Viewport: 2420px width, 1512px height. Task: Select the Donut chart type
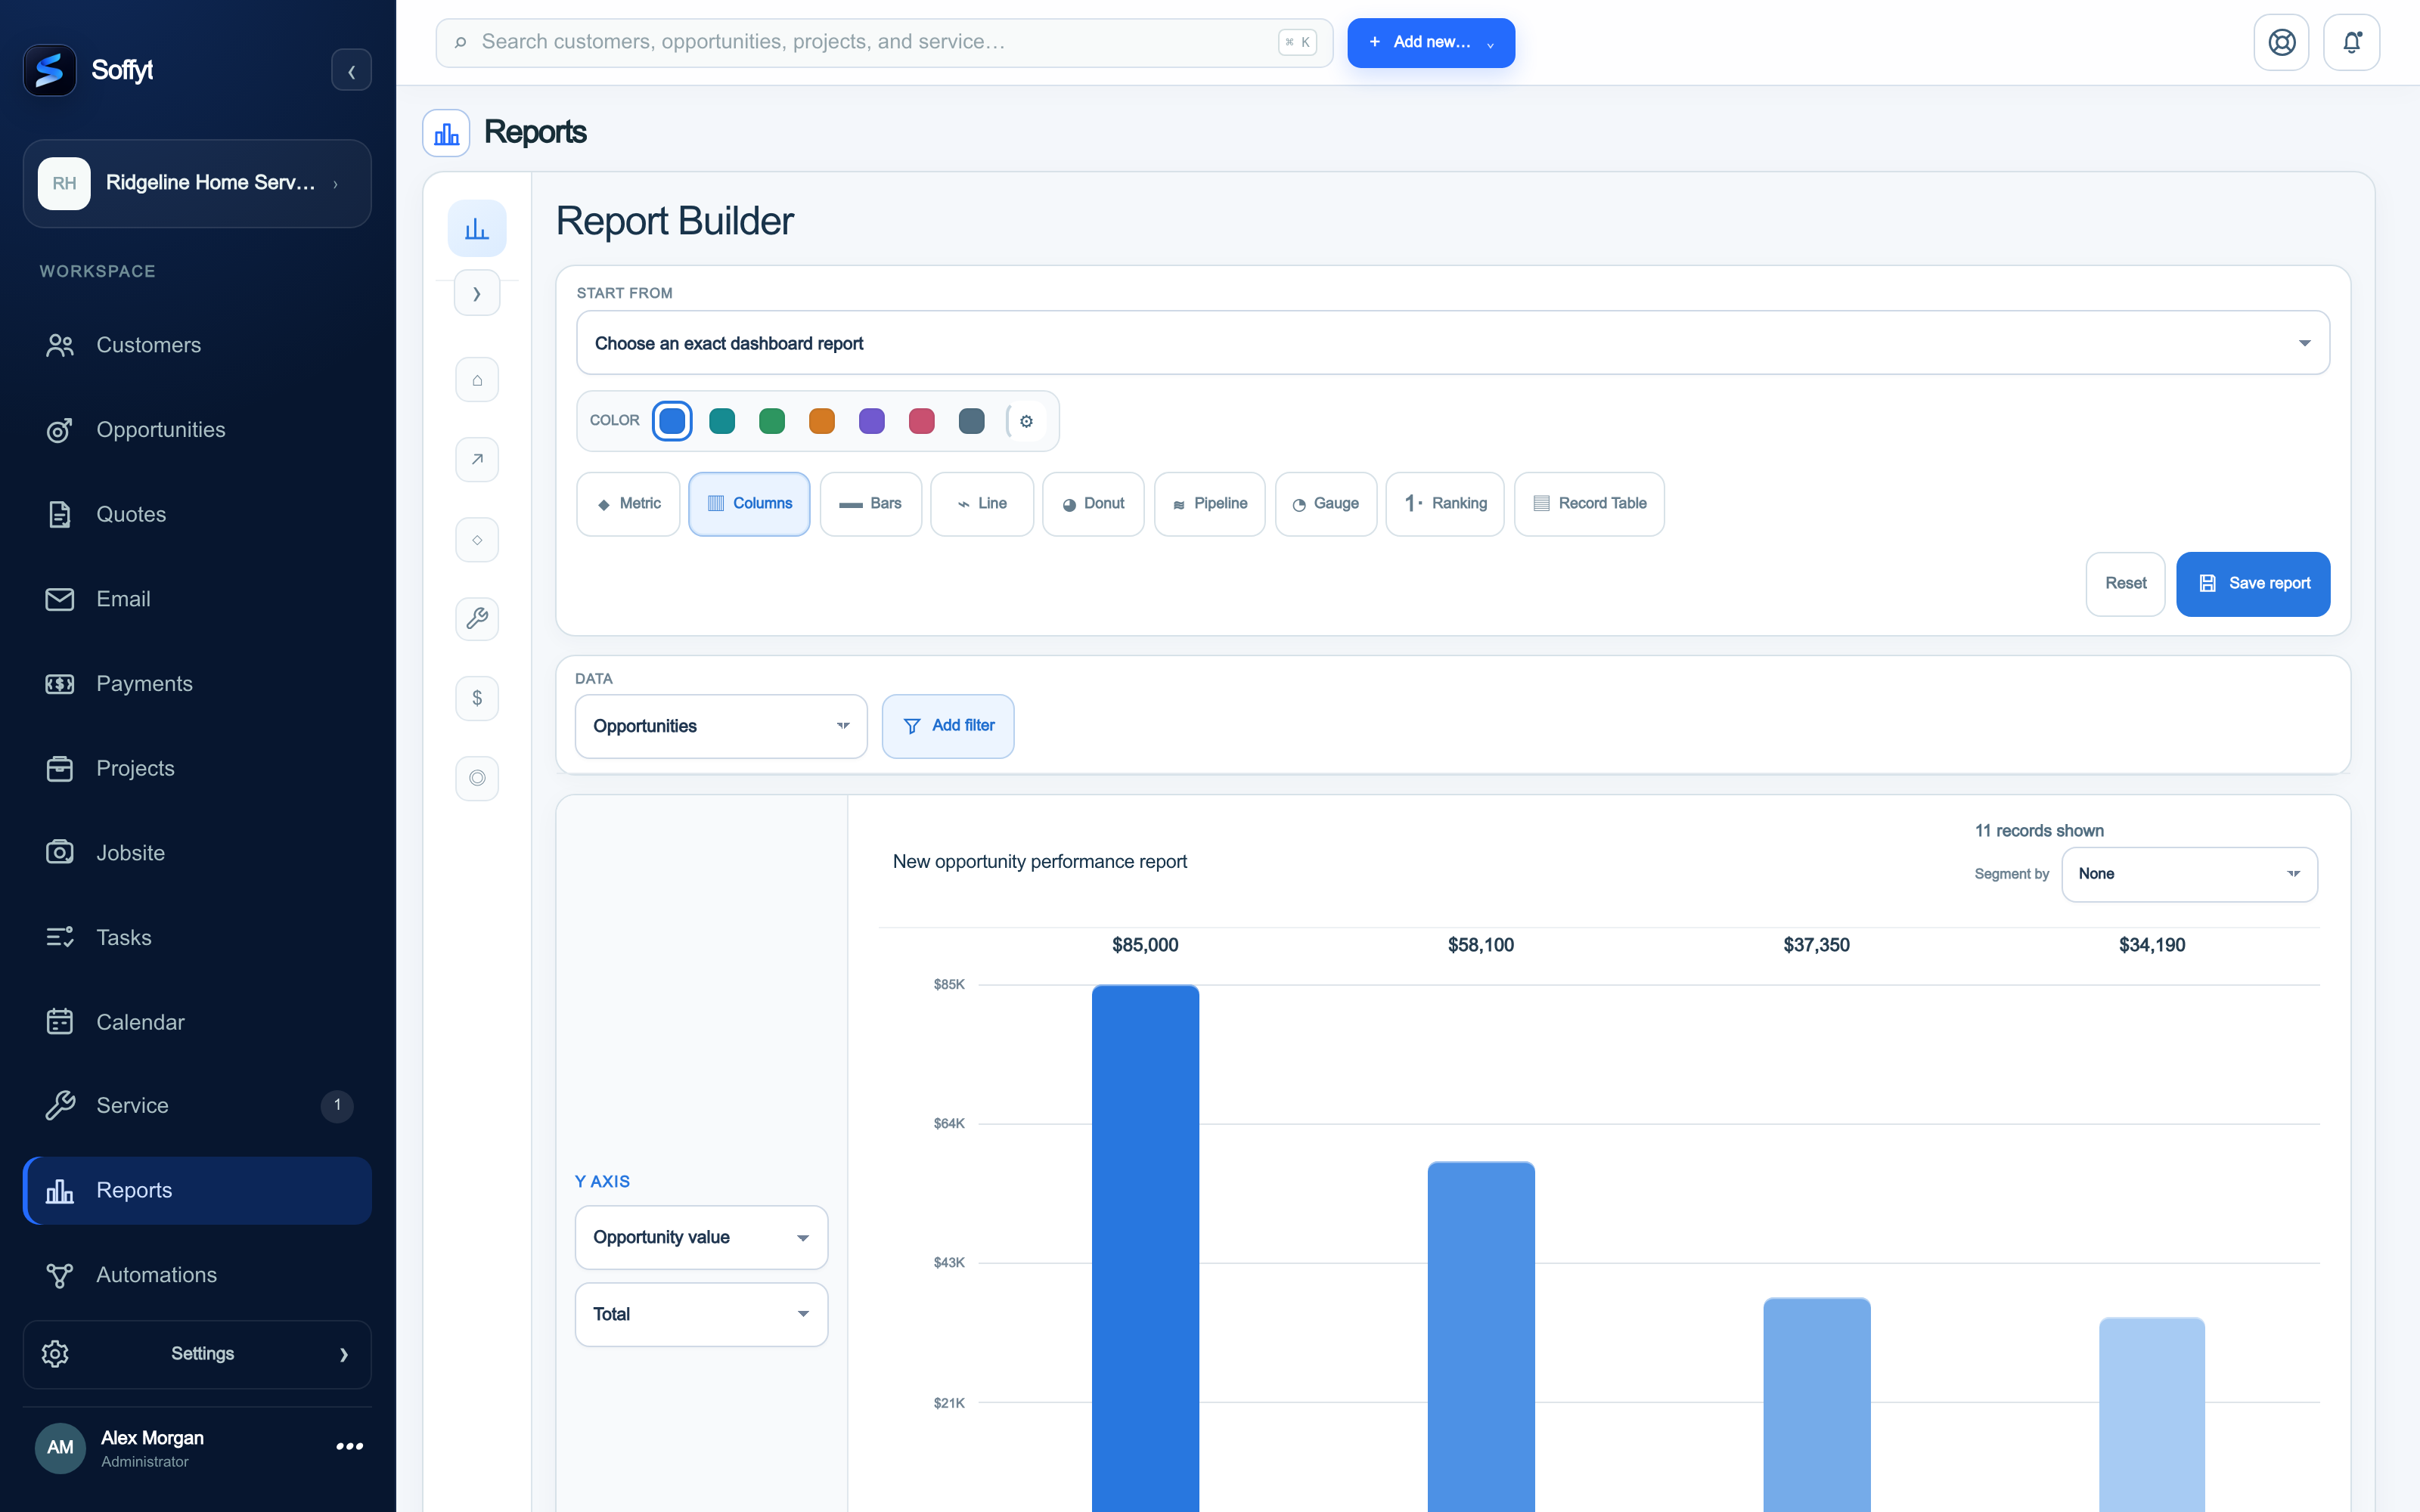(1093, 504)
